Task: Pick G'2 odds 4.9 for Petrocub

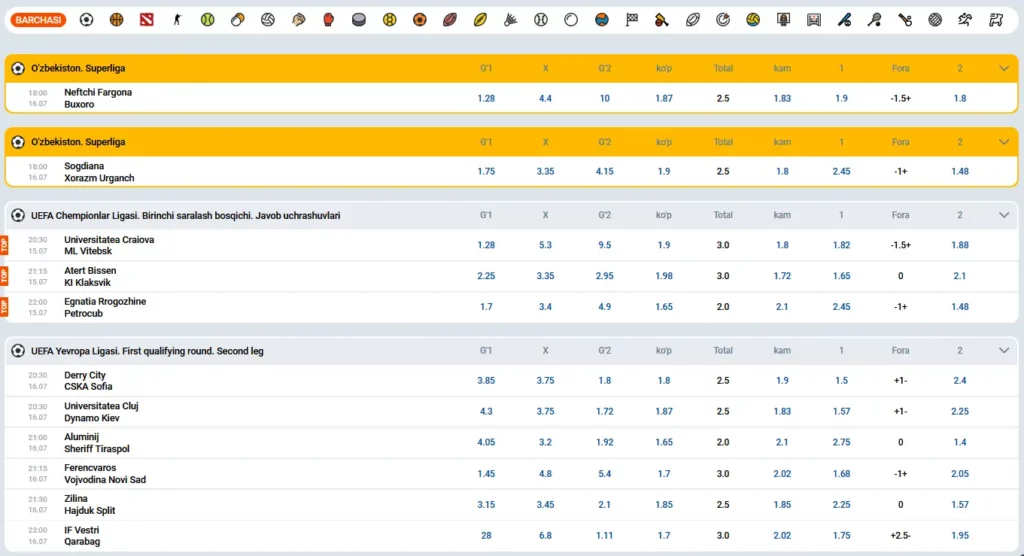Action: pos(605,306)
